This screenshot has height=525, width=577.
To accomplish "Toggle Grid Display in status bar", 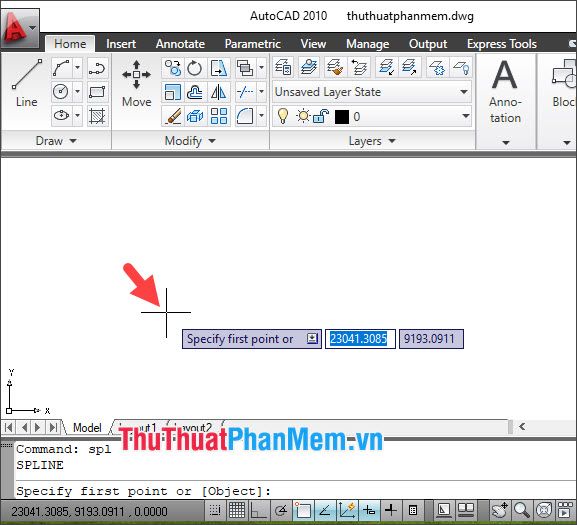I will (x=237, y=510).
